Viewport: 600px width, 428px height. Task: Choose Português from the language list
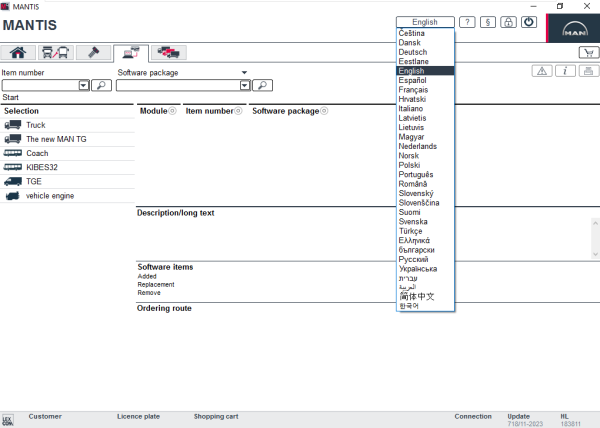425,174
